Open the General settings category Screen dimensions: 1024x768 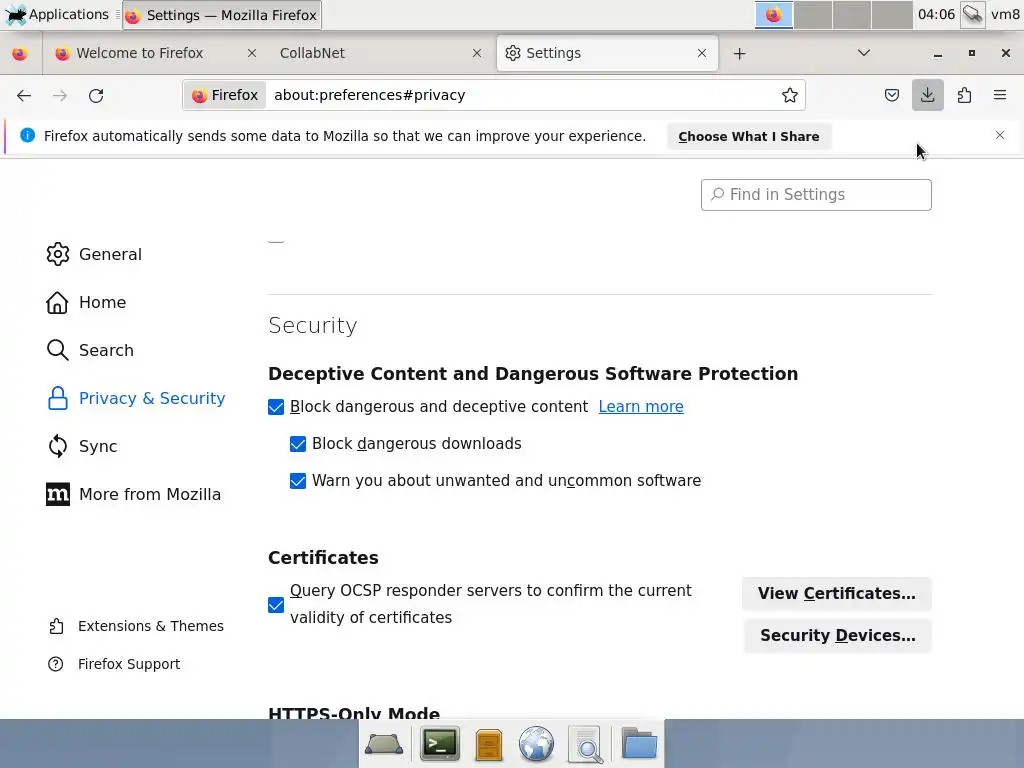[x=110, y=254]
